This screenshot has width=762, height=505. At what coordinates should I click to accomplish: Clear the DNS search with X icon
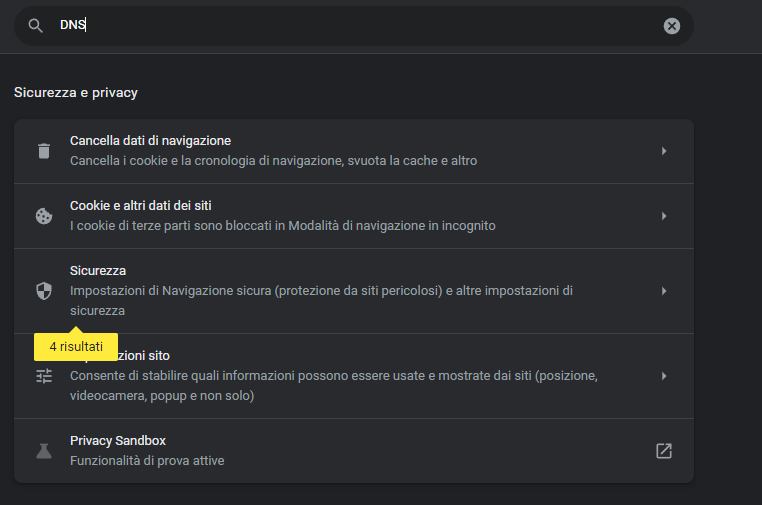[x=672, y=26]
